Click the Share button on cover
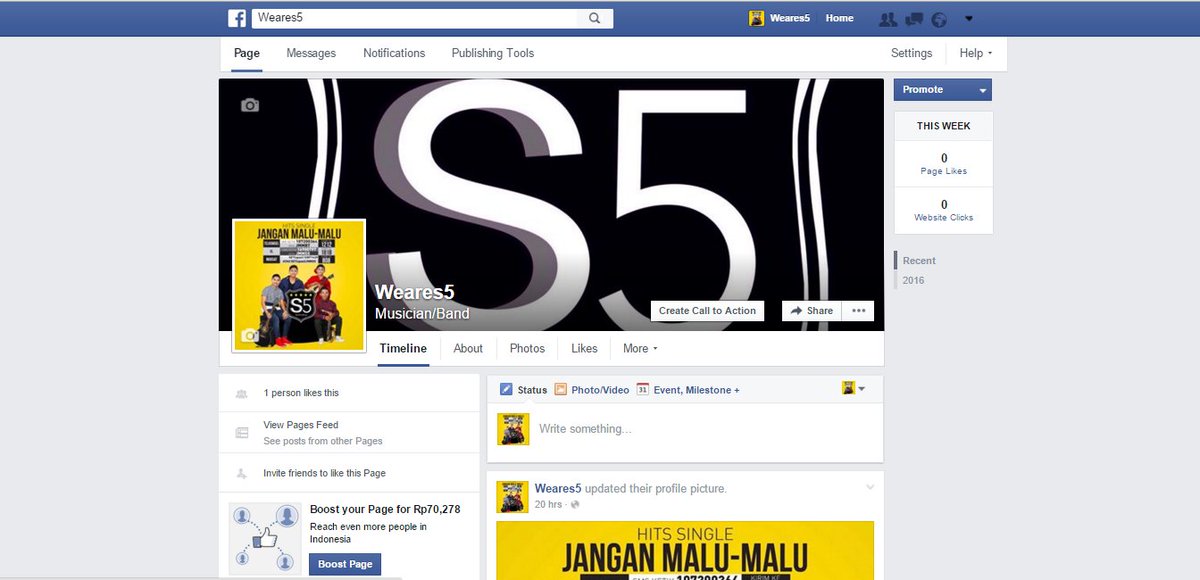 point(811,311)
